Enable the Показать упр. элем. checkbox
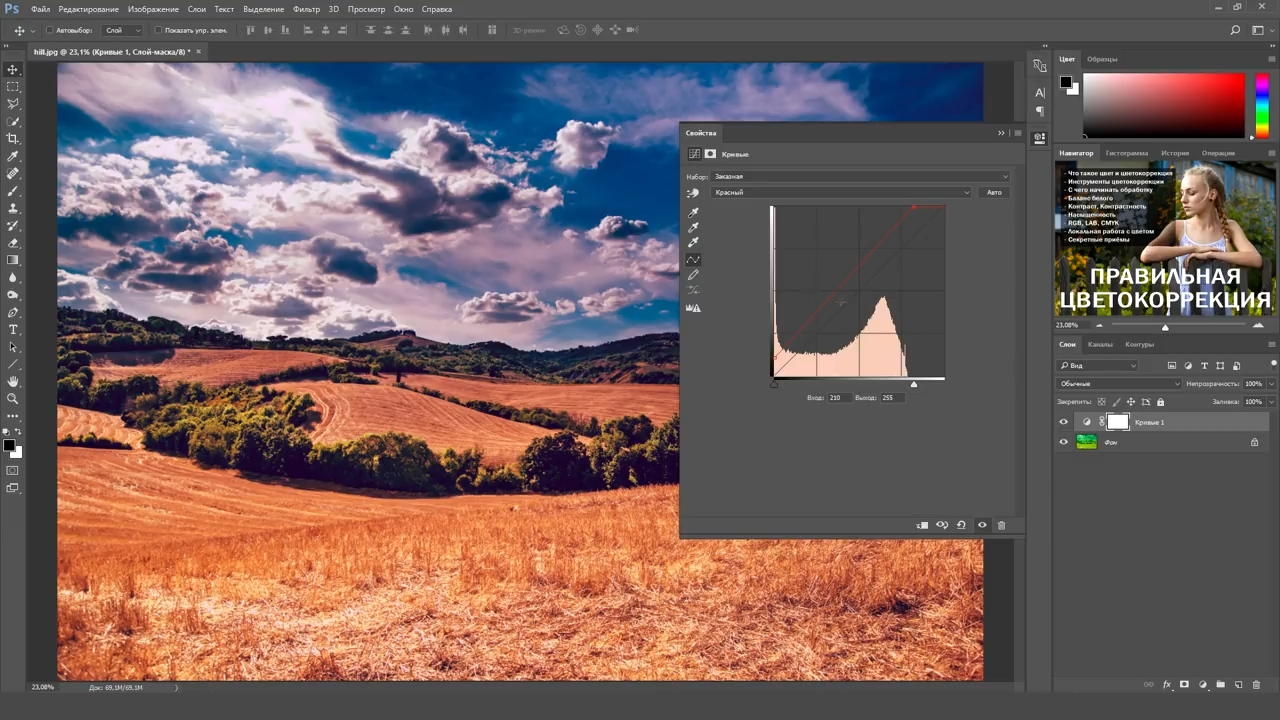This screenshot has height=720, width=1280. coord(158,31)
